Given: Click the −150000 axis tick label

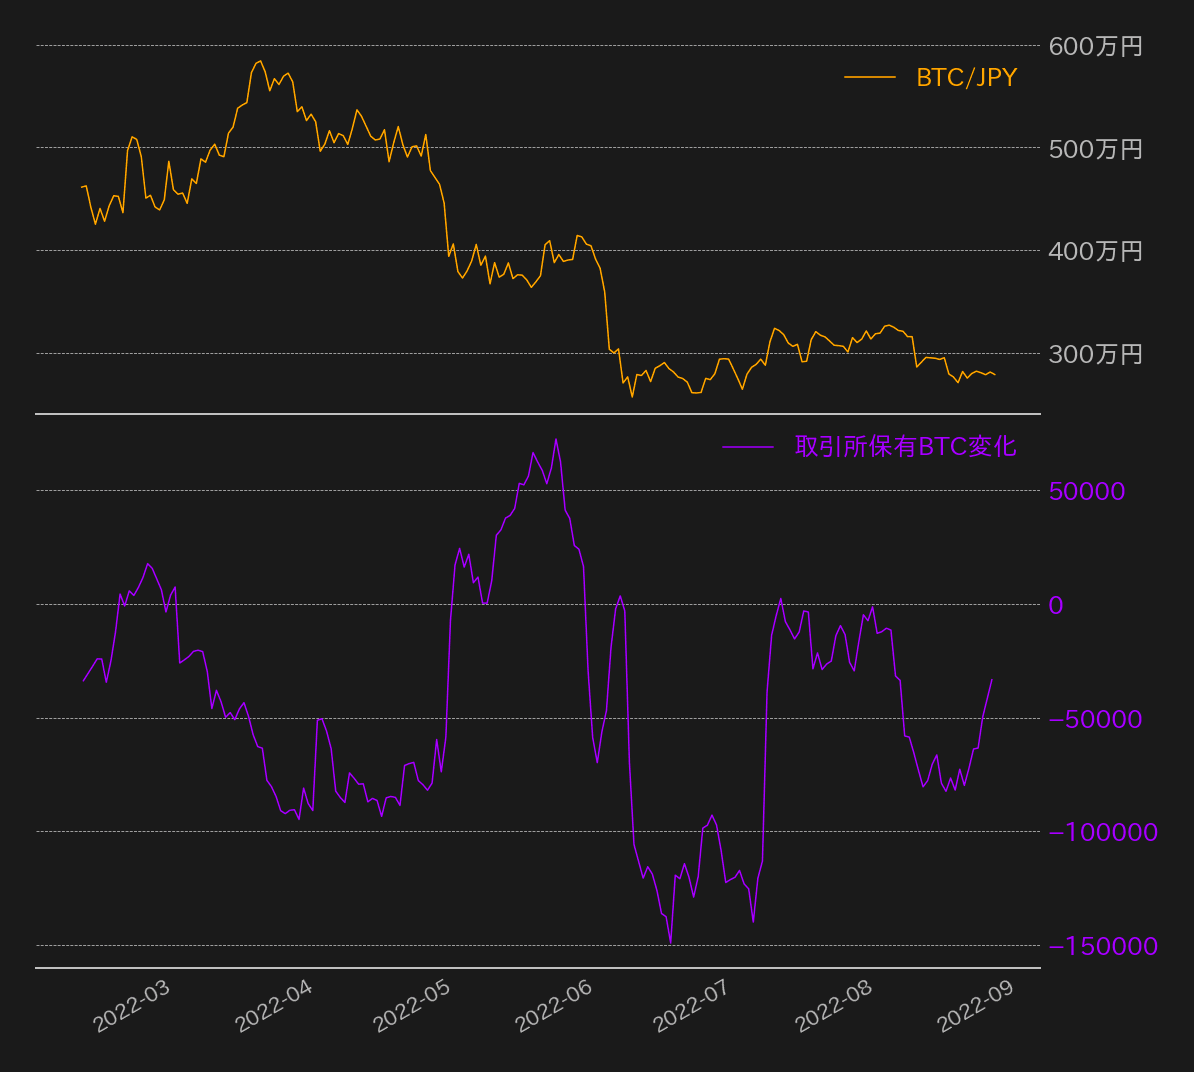Looking at the screenshot, I should [x=1103, y=946].
